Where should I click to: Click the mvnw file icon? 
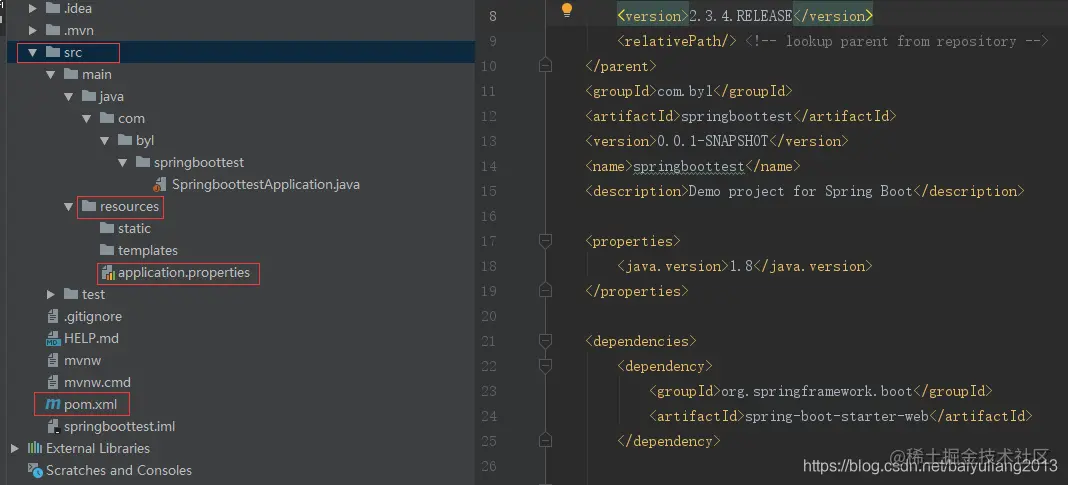point(53,360)
